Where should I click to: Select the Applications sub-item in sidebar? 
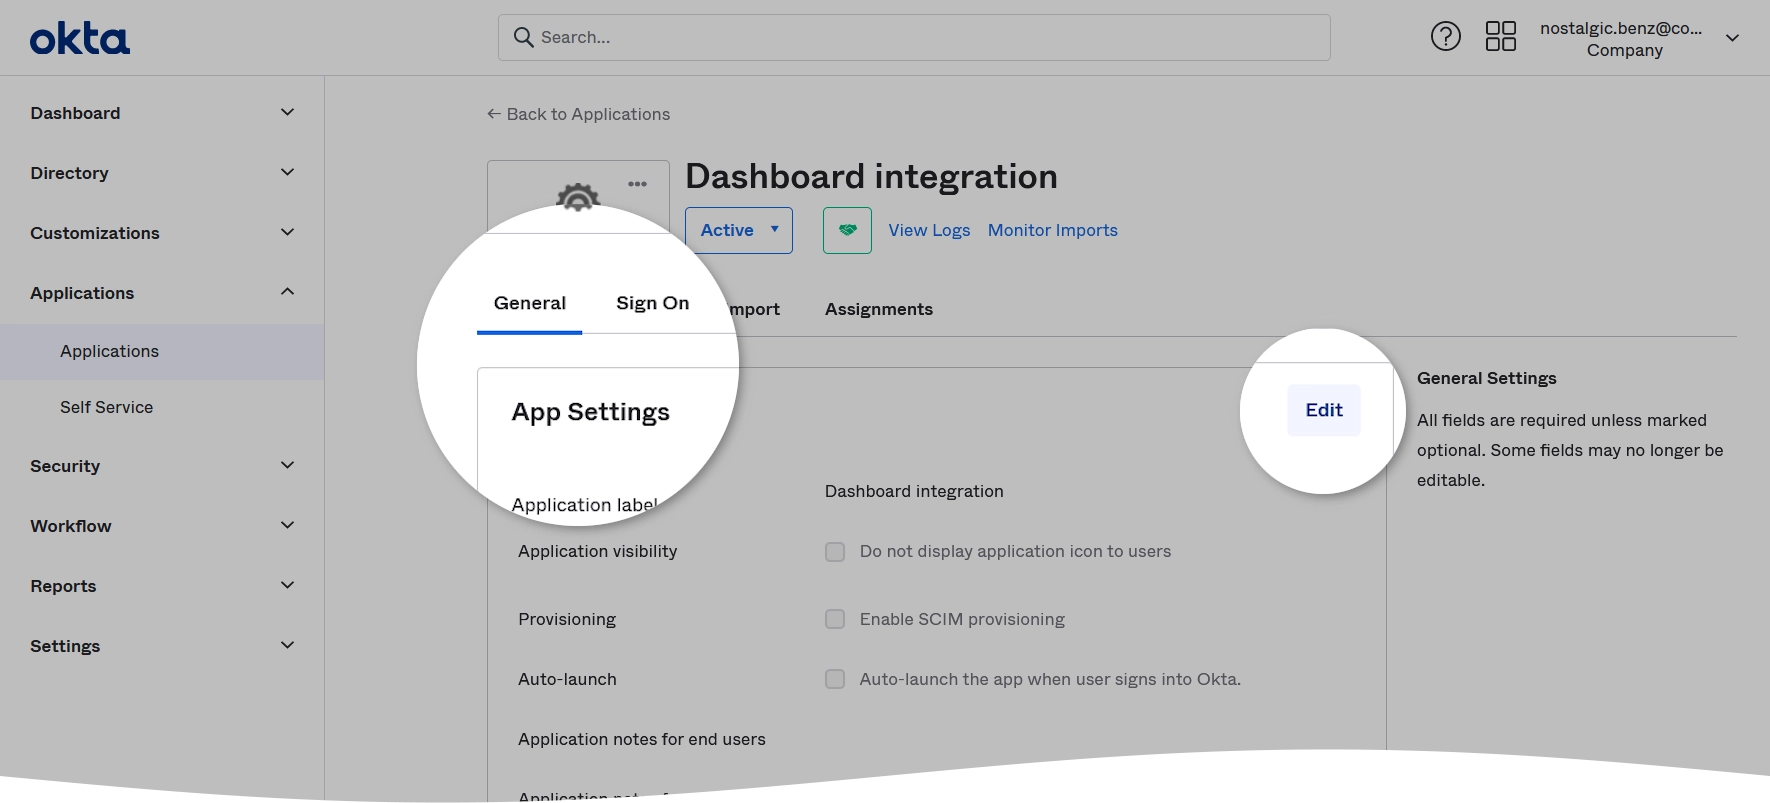pyautogui.click(x=162, y=351)
